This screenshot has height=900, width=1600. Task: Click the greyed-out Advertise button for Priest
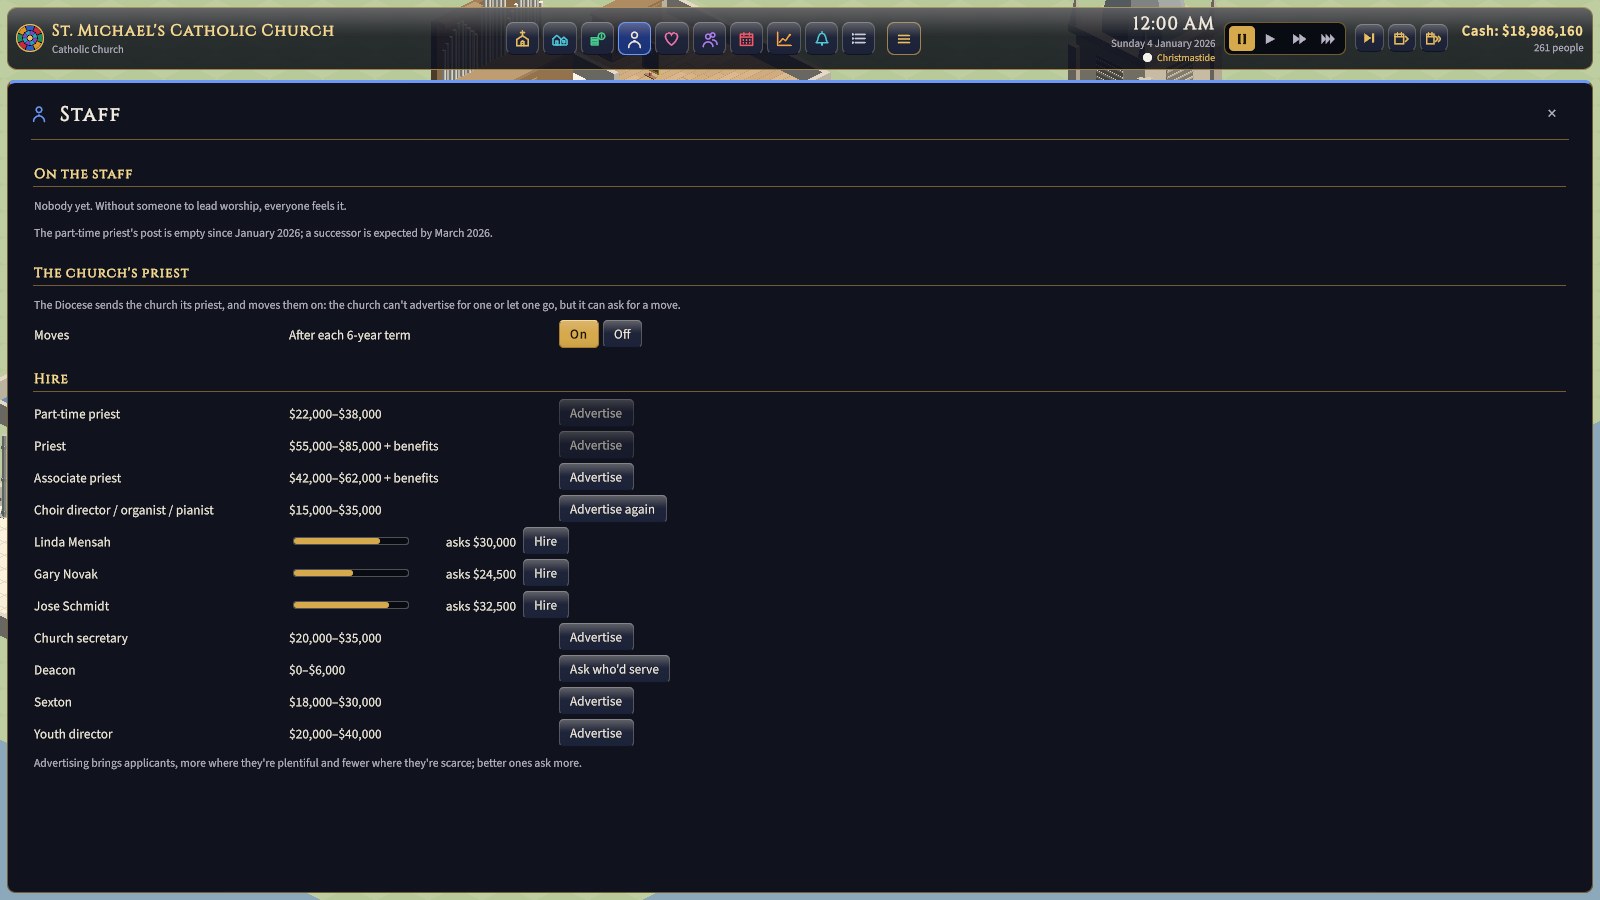(x=596, y=445)
